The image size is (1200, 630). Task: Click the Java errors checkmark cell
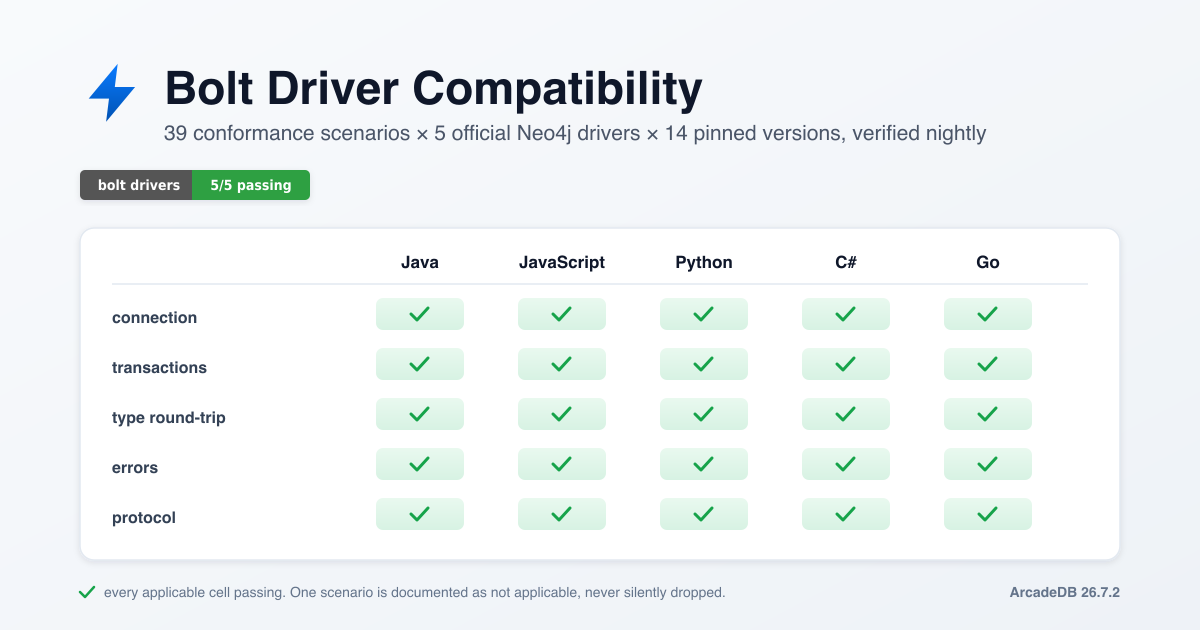point(420,464)
